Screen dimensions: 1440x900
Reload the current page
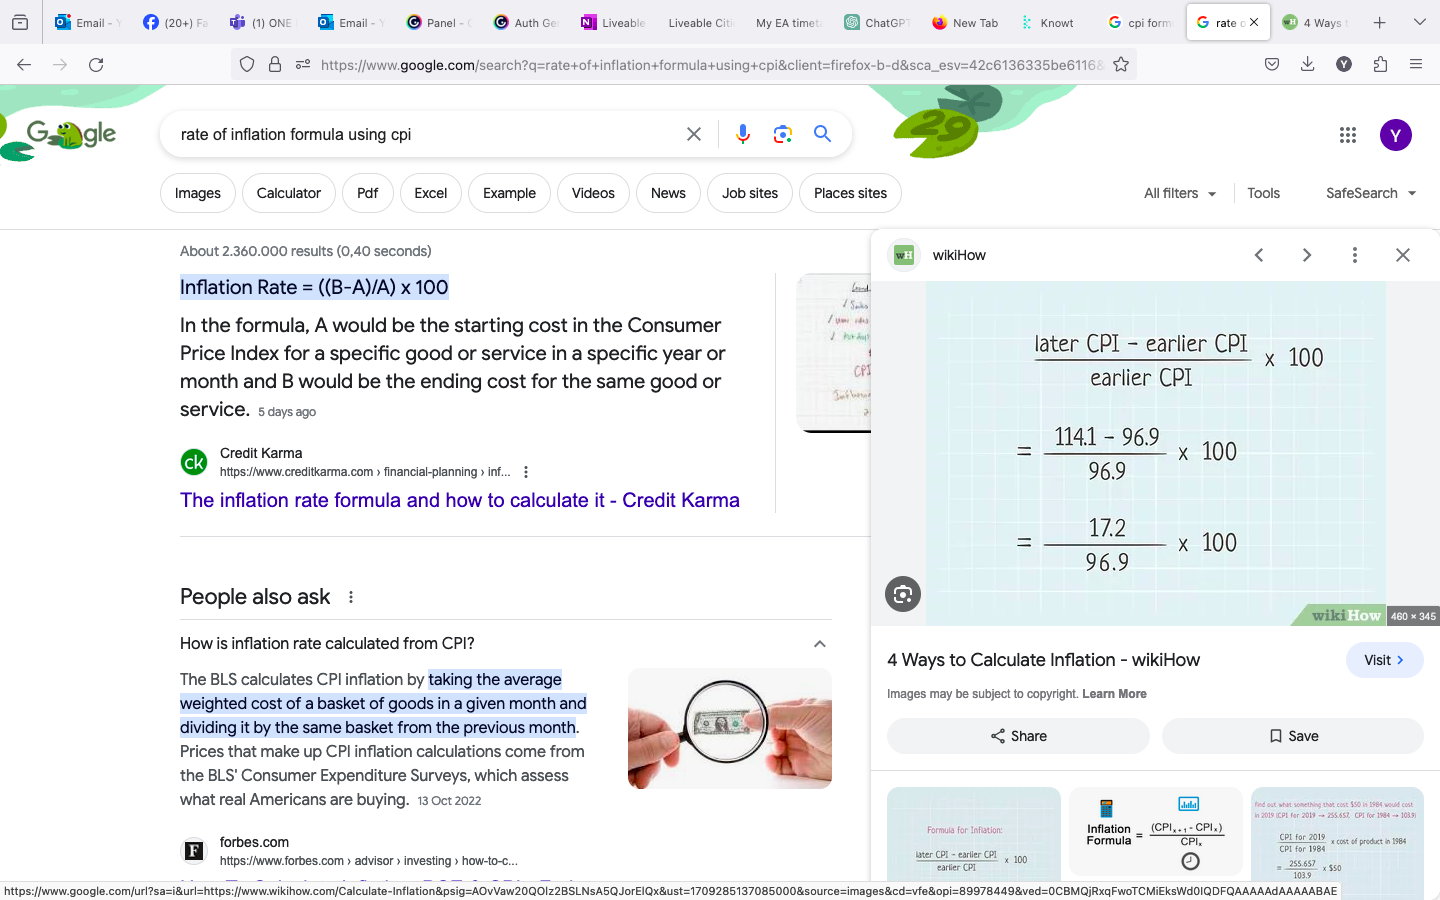point(96,65)
